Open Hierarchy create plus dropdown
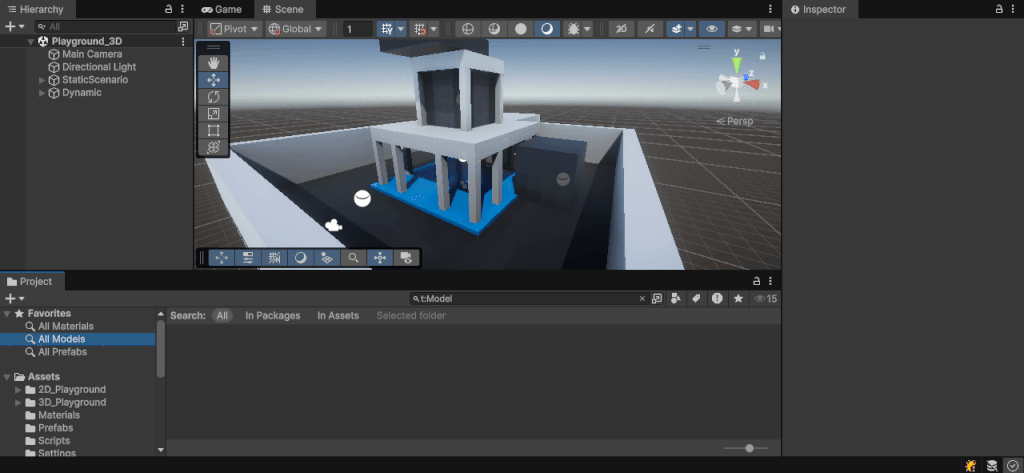Screen dimensions: 1024x473 point(14,27)
